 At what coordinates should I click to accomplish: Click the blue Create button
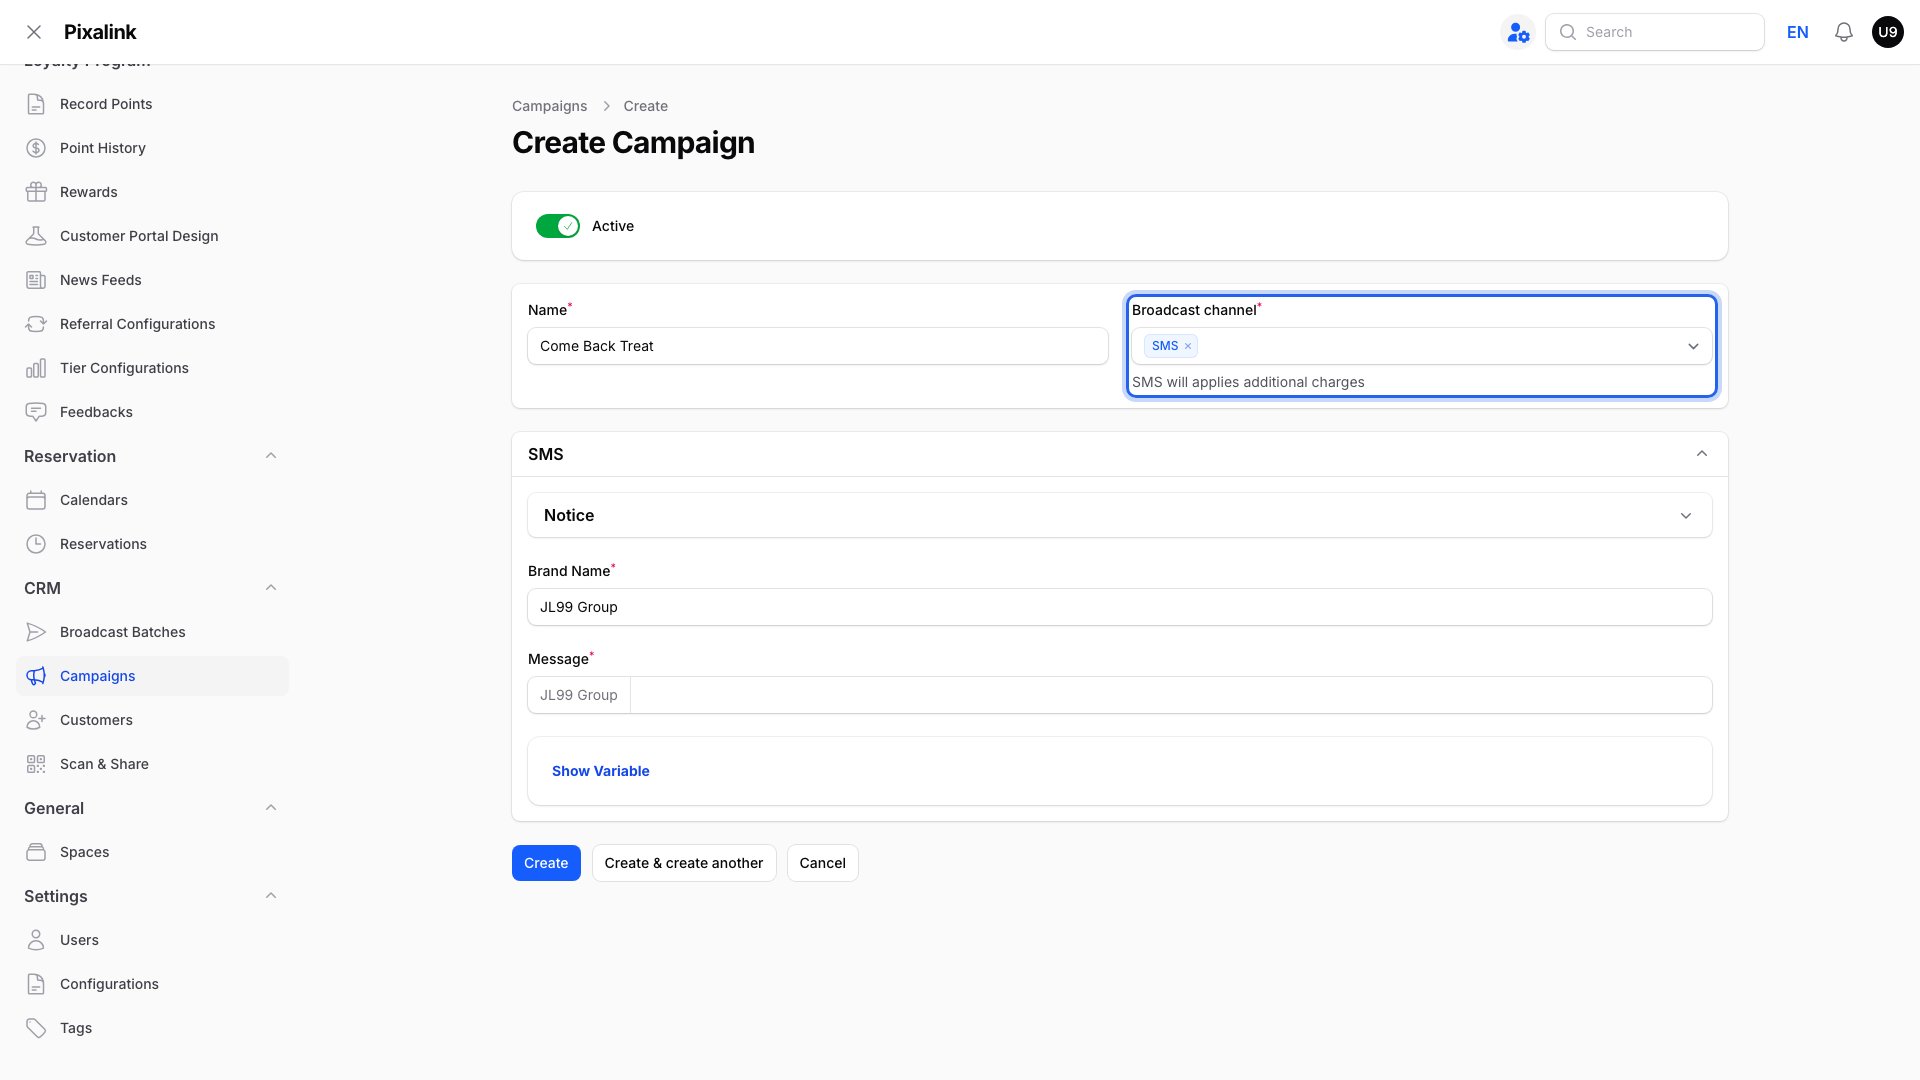coord(546,863)
